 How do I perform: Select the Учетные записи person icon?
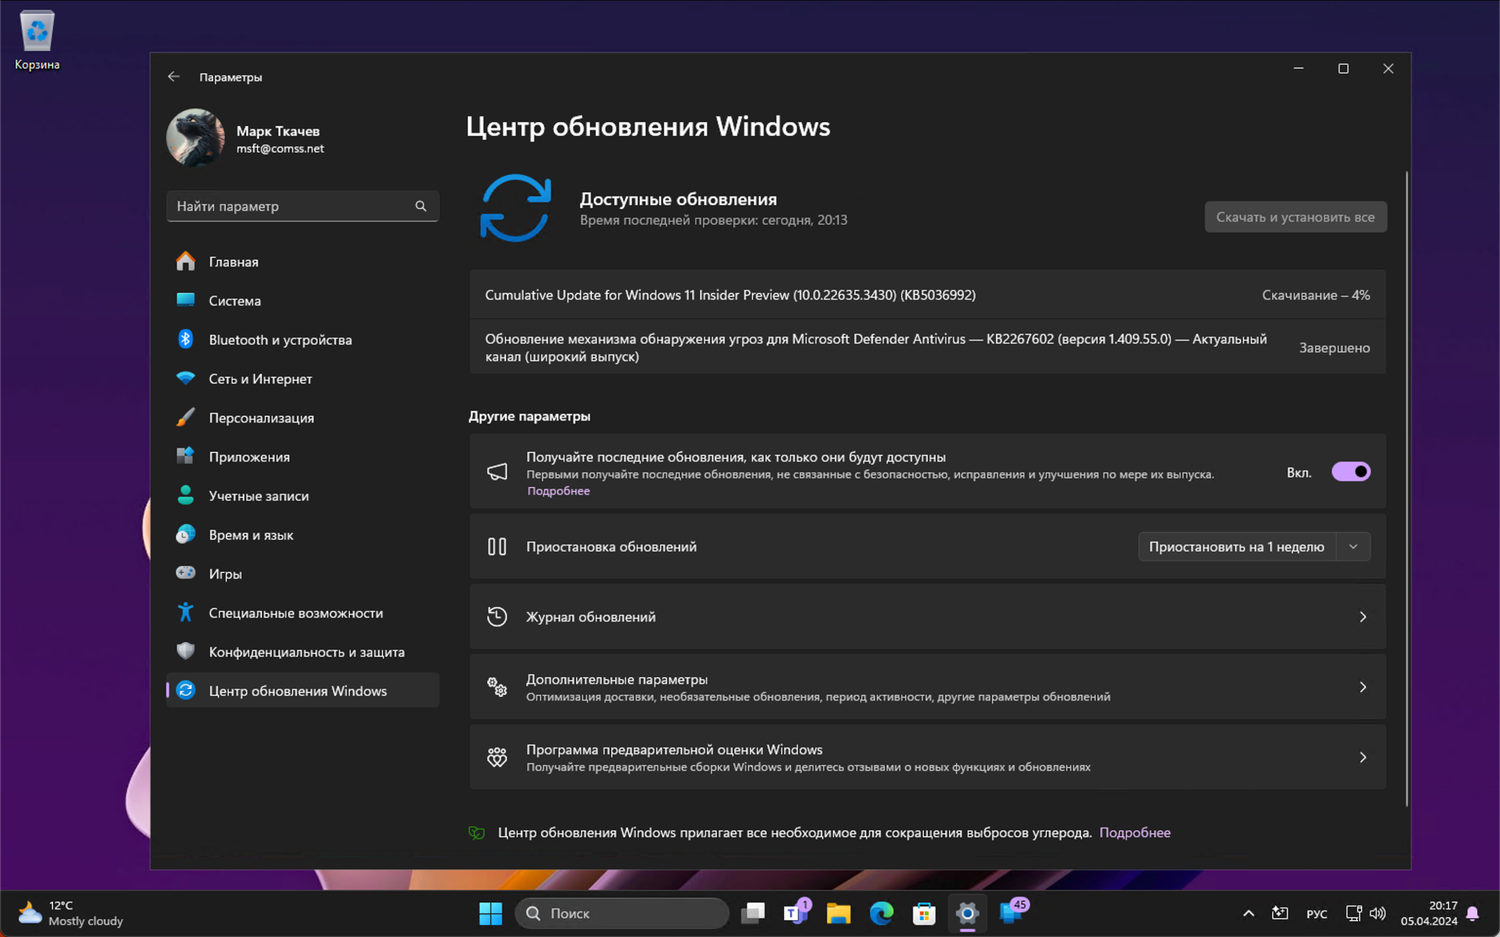tap(186, 495)
